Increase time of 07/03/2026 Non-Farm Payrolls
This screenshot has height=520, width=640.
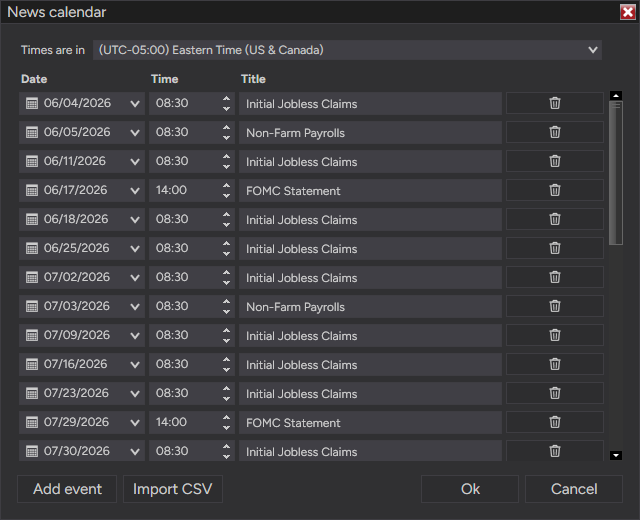[x=227, y=301]
